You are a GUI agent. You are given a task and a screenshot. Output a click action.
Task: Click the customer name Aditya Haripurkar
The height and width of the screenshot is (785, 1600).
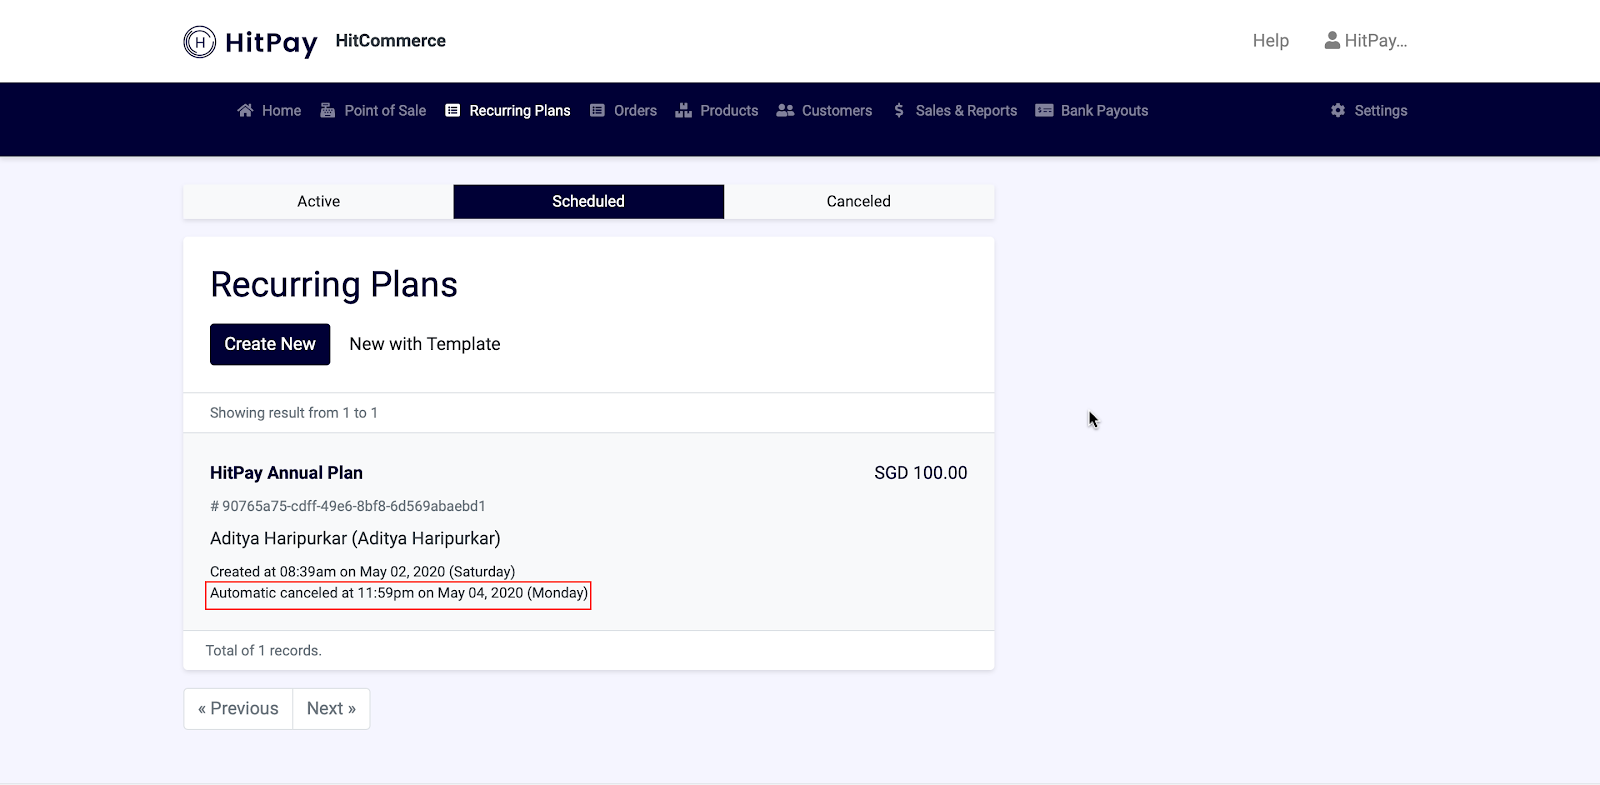(355, 538)
